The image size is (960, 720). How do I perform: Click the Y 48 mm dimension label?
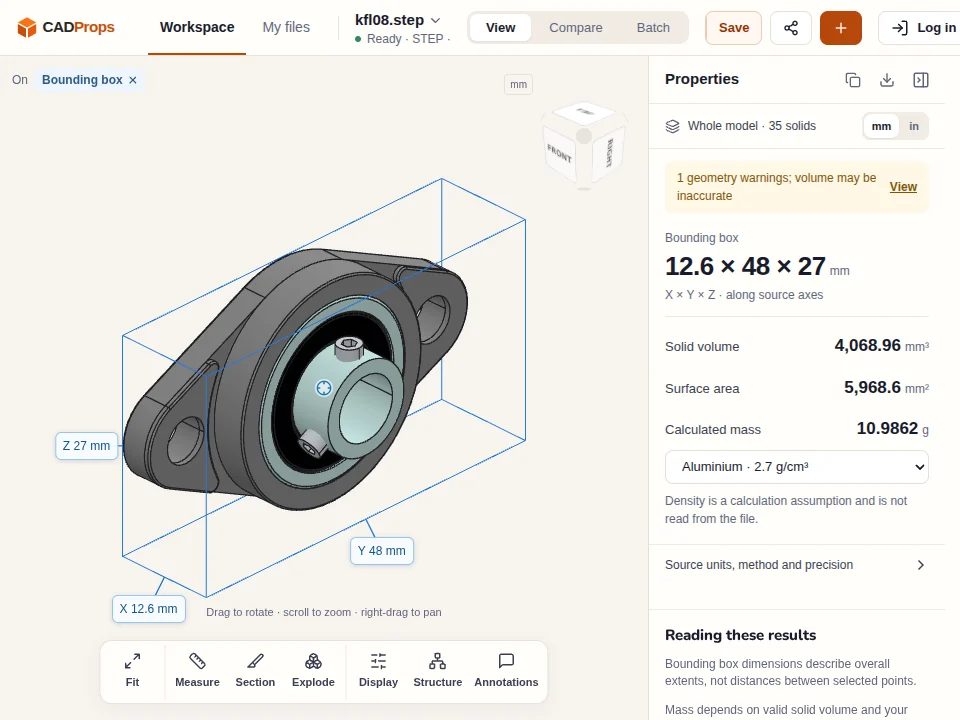pyautogui.click(x=381, y=550)
